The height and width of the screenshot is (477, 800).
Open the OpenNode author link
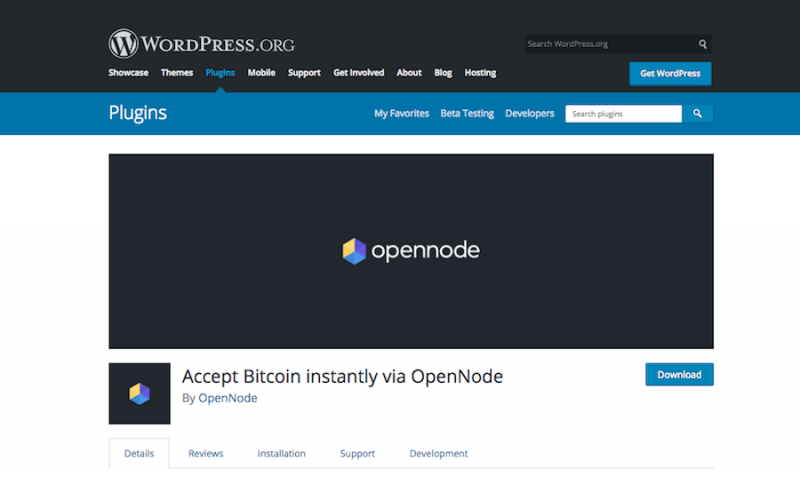coord(228,398)
